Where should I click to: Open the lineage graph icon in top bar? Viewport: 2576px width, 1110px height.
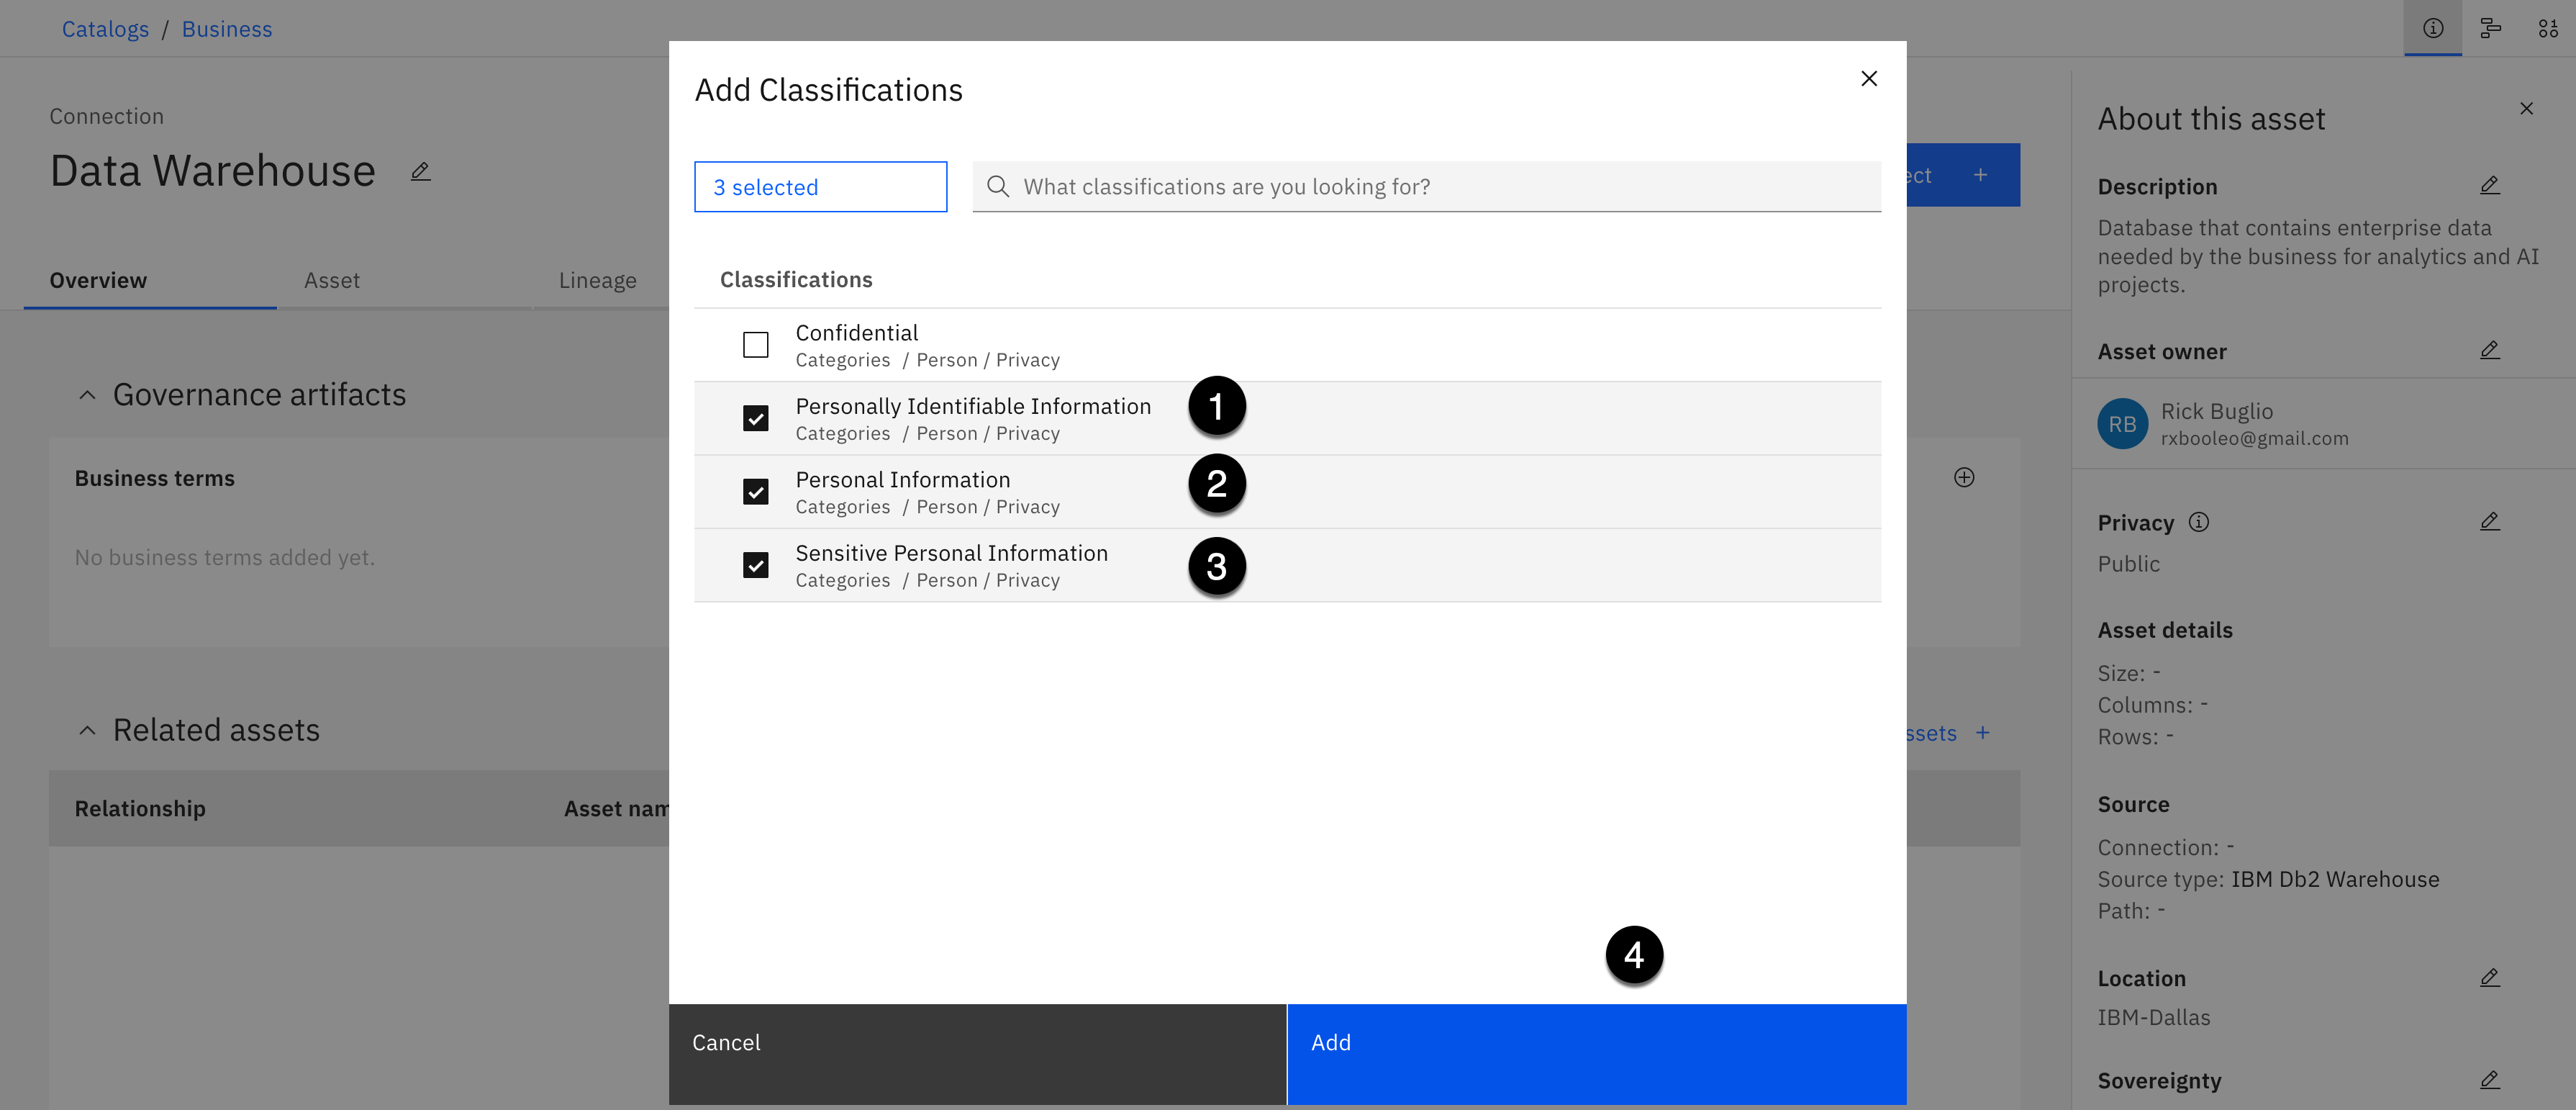pyautogui.click(x=2490, y=28)
